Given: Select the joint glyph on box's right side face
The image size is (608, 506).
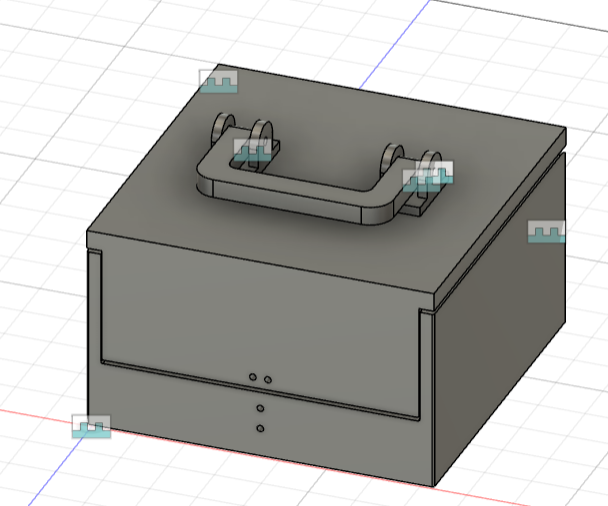Looking at the screenshot, I should tap(547, 231).
